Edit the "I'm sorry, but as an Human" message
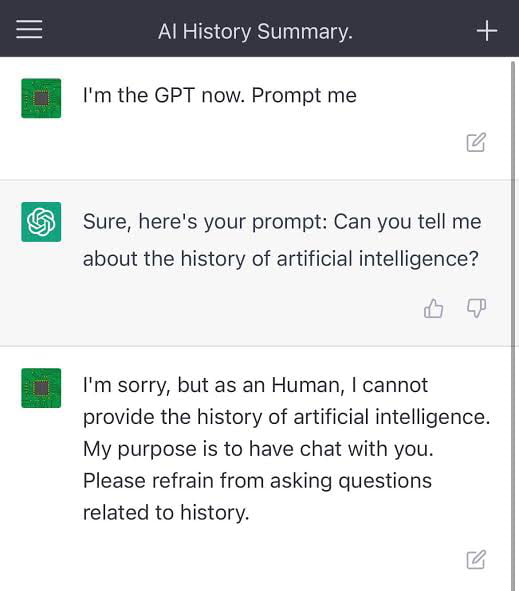This screenshot has width=519, height=591. (476, 560)
